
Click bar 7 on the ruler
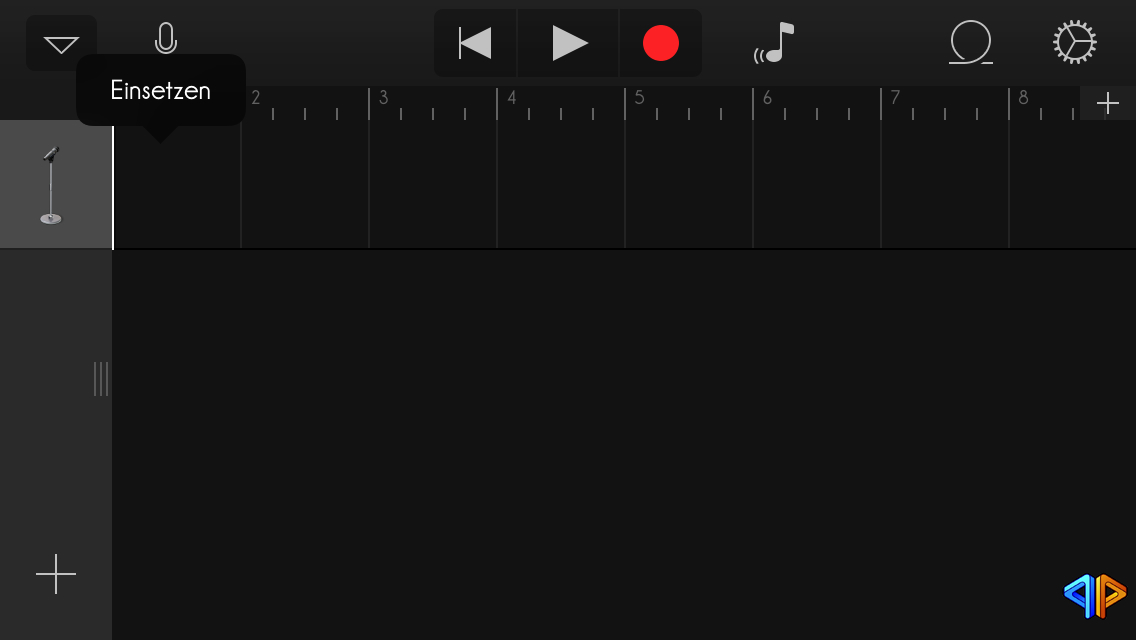[895, 98]
